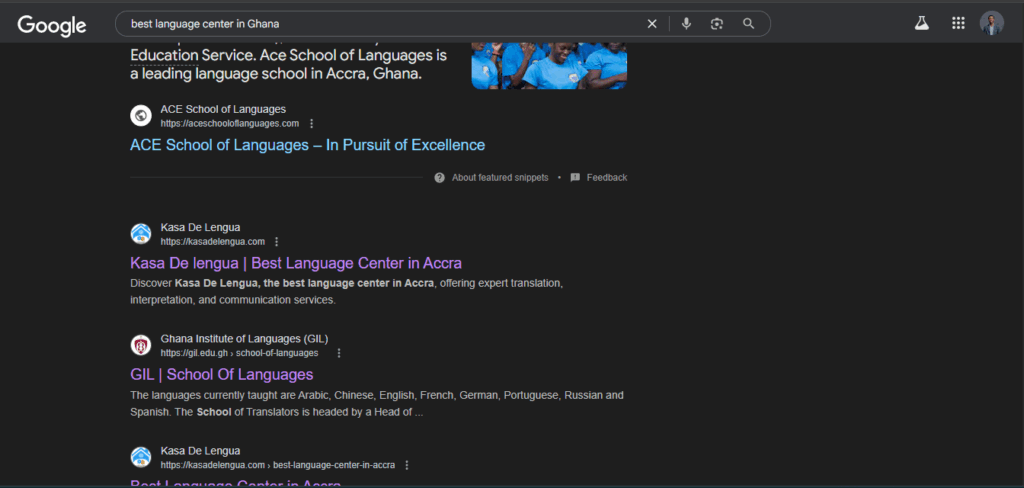Viewport: 1024px width, 488px height.
Task: Start voice search with microphone icon
Action: click(686, 24)
